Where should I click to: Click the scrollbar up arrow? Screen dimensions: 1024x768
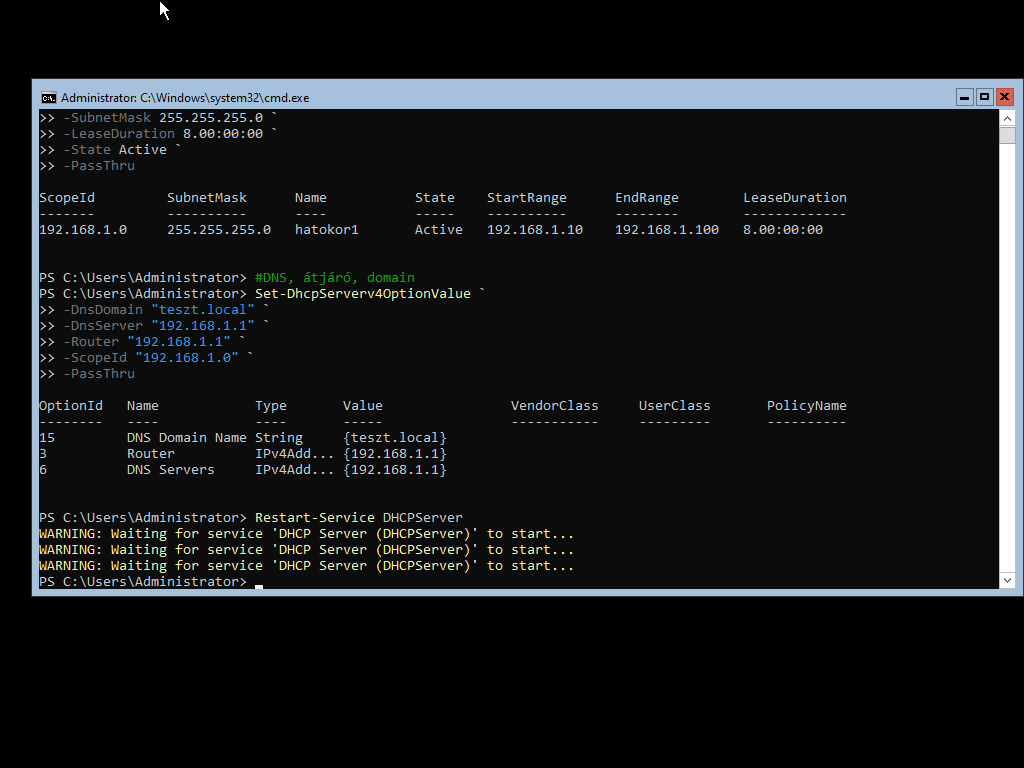tap(1007, 118)
